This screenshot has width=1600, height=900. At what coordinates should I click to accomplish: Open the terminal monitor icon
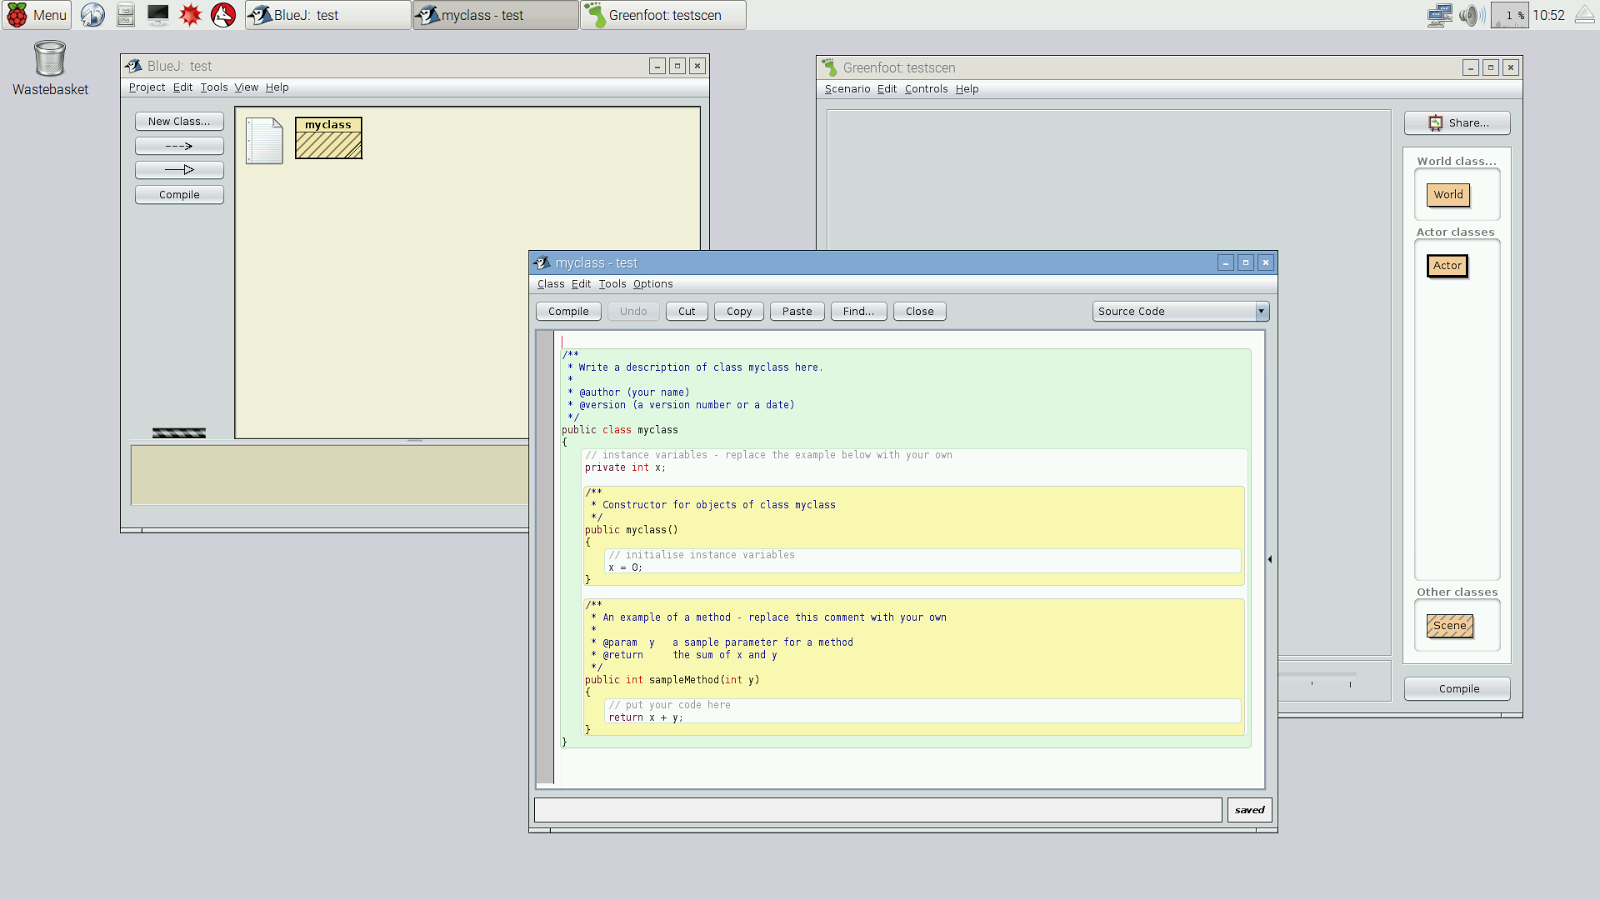coord(158,15)
